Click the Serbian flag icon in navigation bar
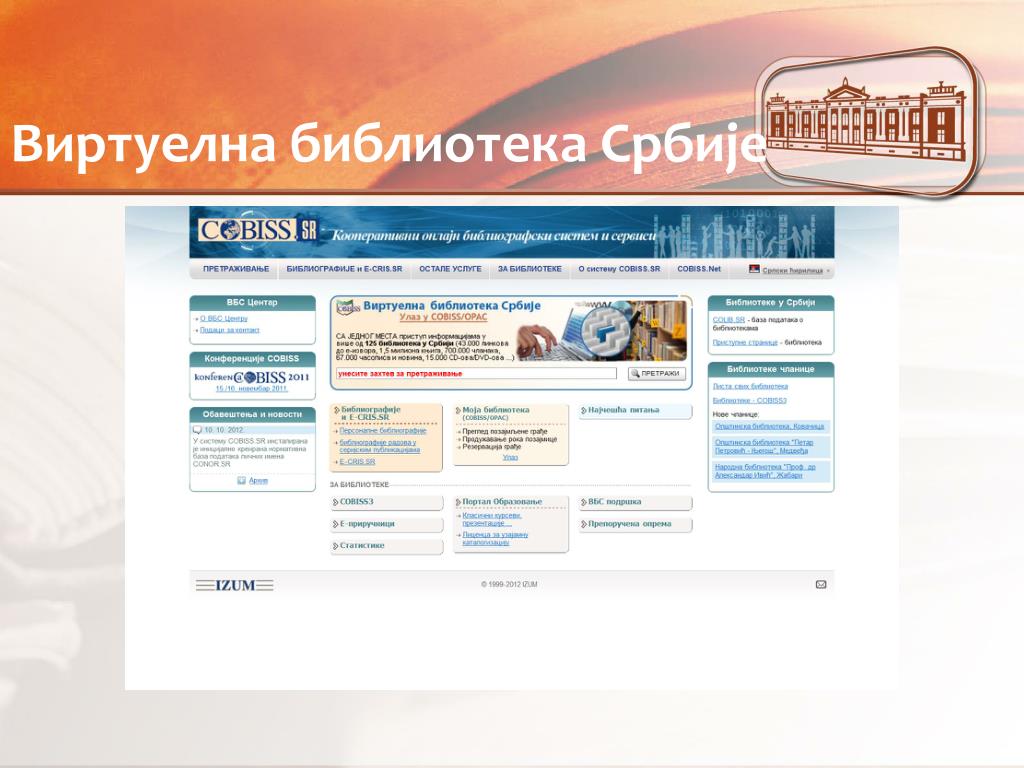 point(754,269)
